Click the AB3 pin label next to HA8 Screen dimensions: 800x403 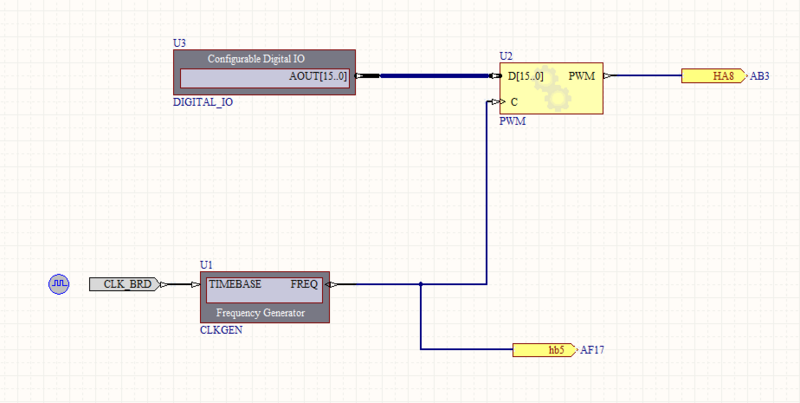click(x=759, y=76)
